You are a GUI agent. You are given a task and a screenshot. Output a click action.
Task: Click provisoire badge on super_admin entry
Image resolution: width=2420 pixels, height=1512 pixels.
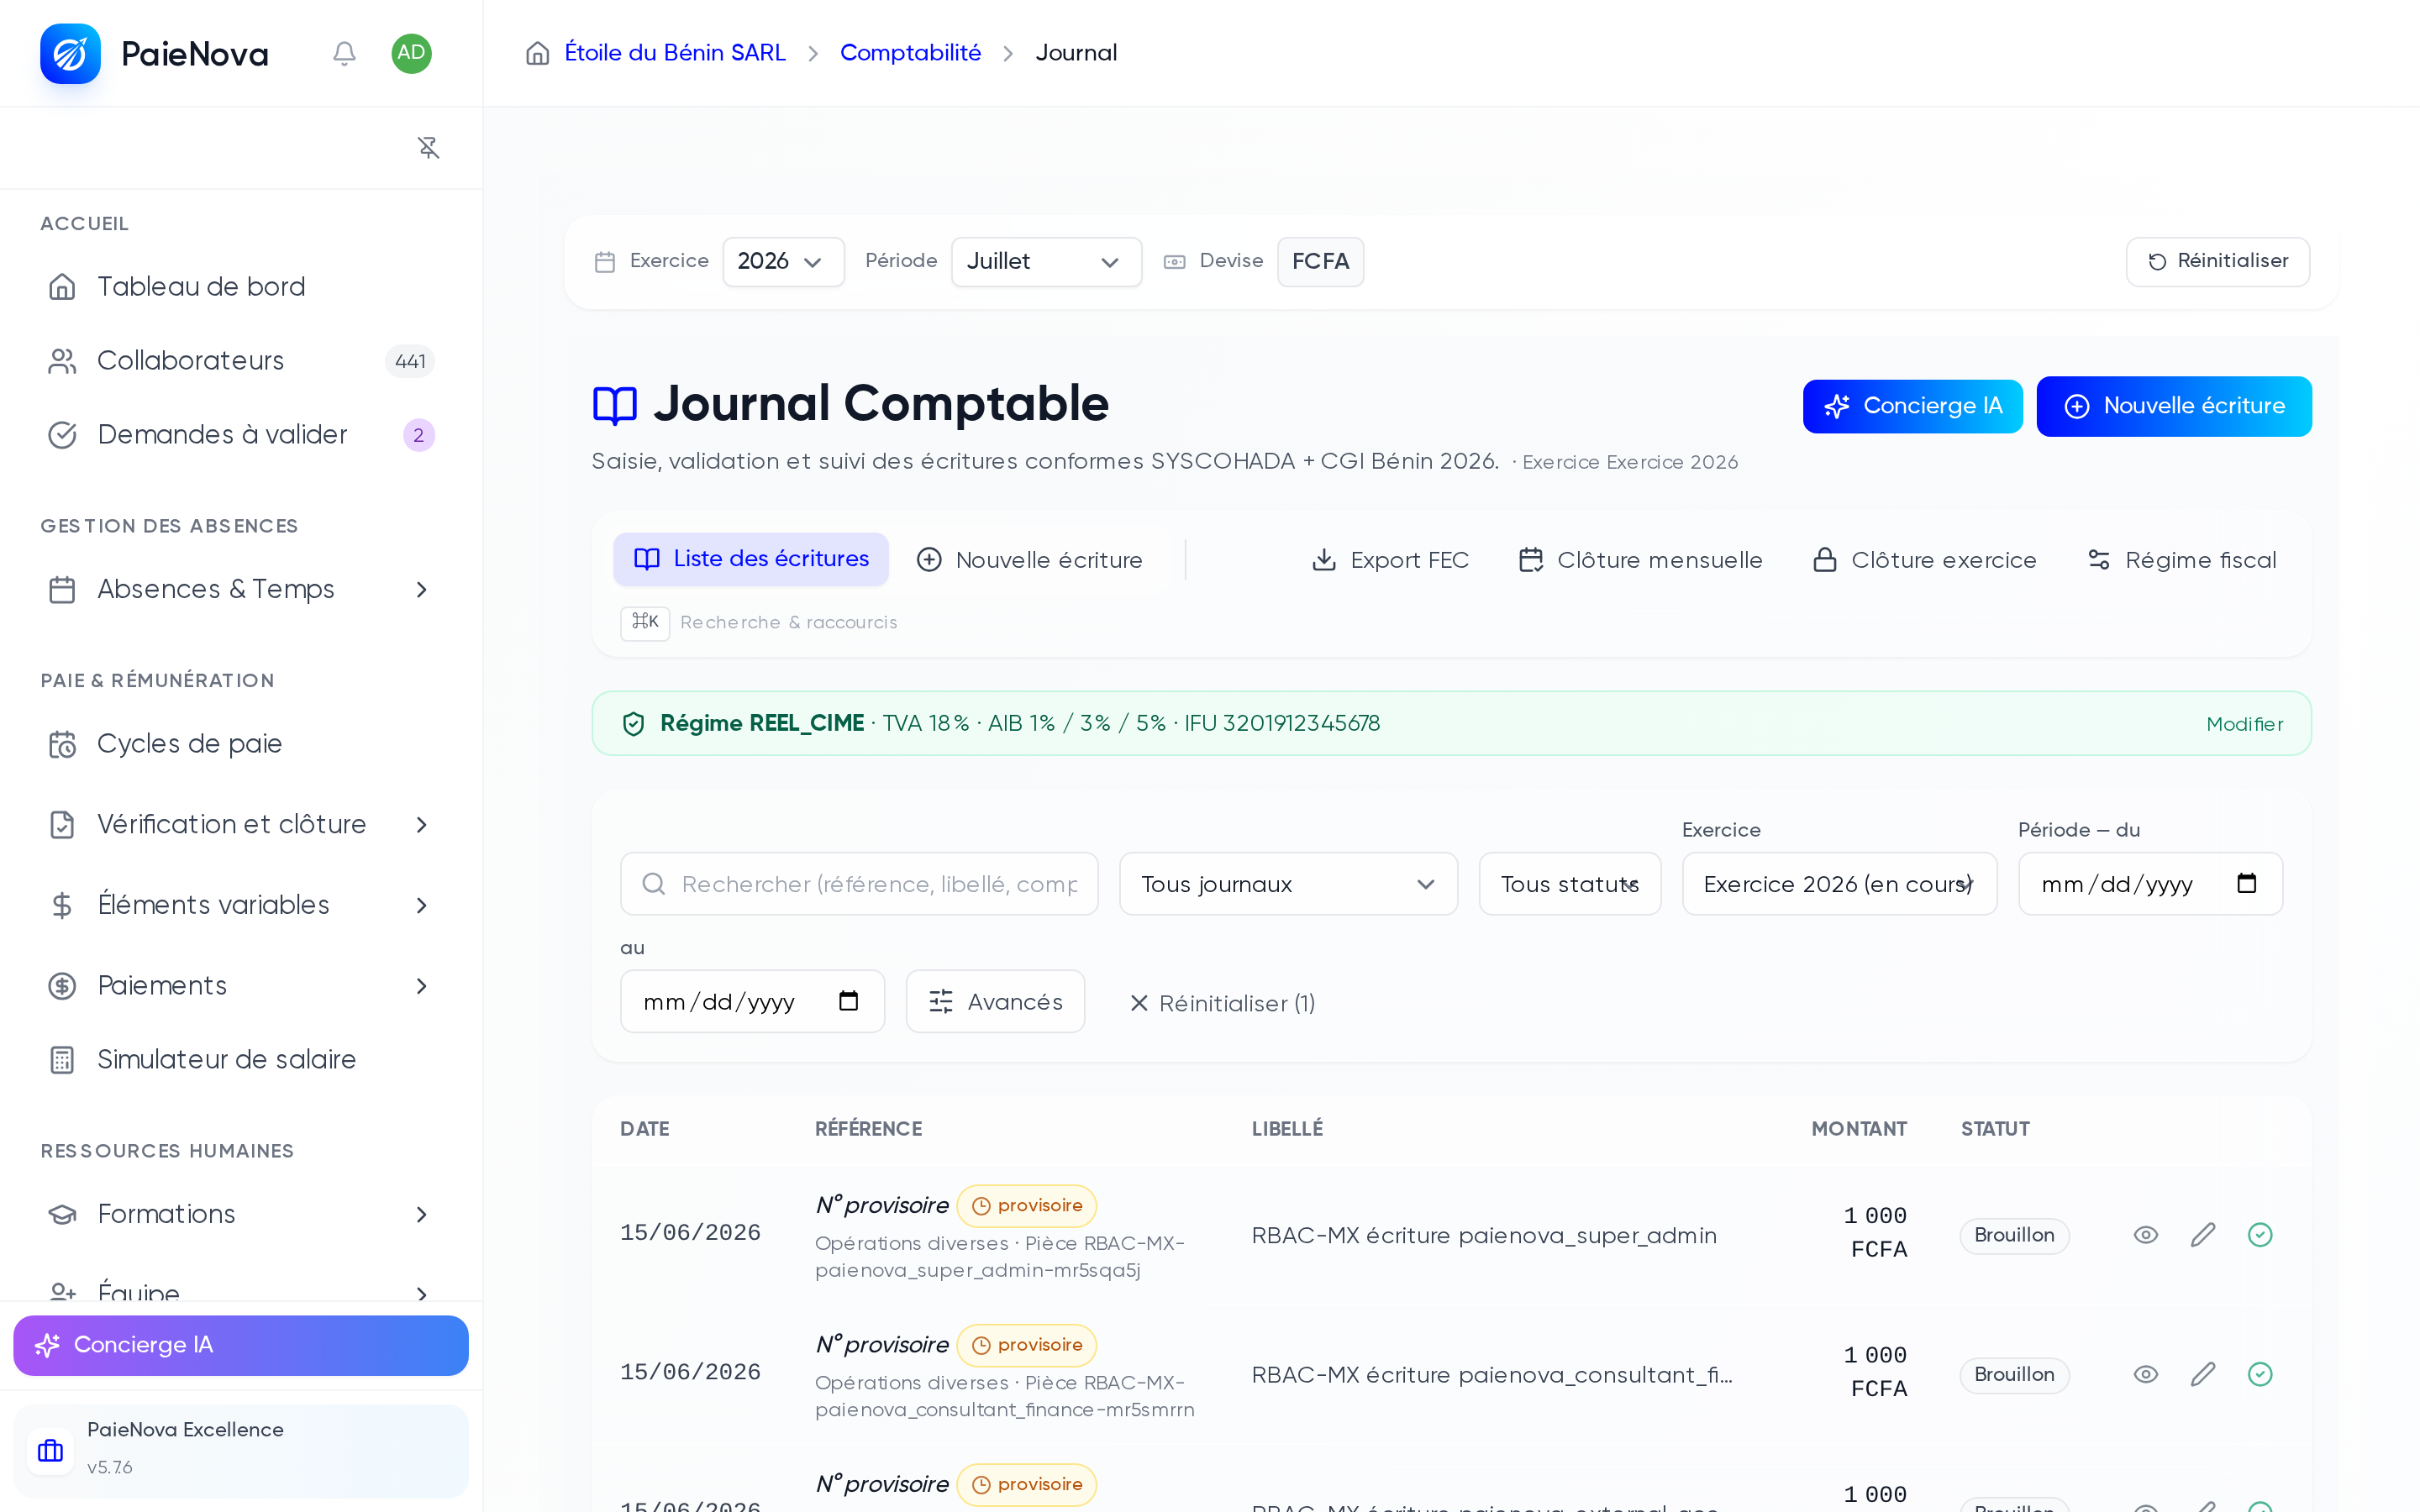point(1026,1206)
